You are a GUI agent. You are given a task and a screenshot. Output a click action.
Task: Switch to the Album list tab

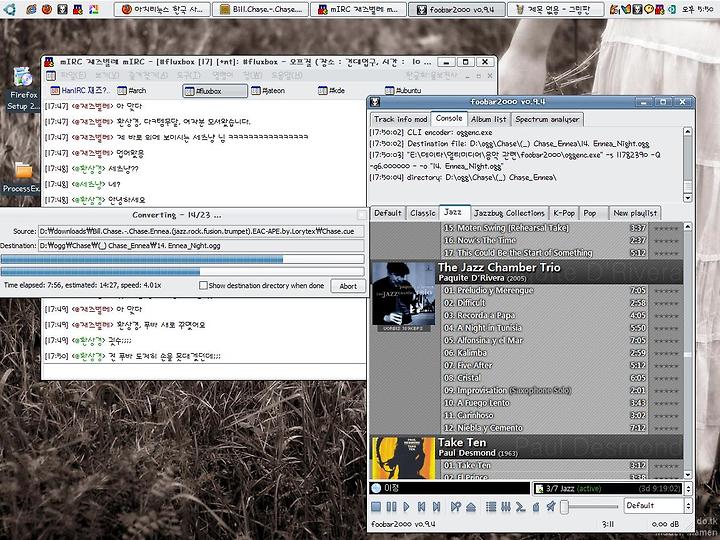pyautogui.click(x=489, y=119)
